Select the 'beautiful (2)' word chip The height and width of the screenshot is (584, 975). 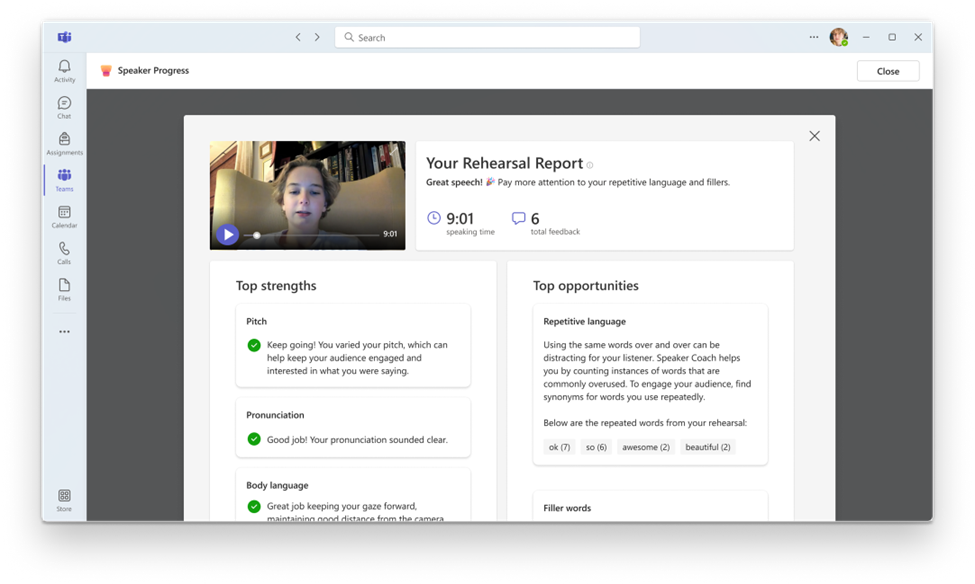pos(708,447)
